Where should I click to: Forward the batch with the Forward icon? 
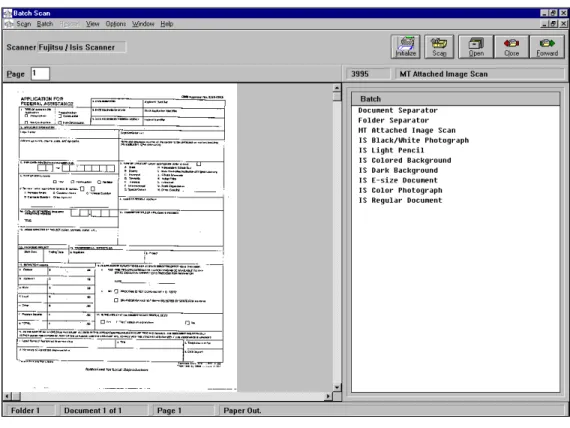pyautogui.click(x=547, y=47)
